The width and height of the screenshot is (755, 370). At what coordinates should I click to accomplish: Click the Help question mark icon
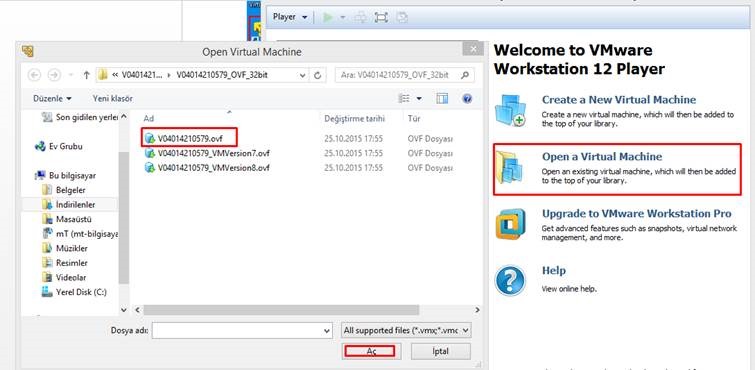click(x=510, y=281)
